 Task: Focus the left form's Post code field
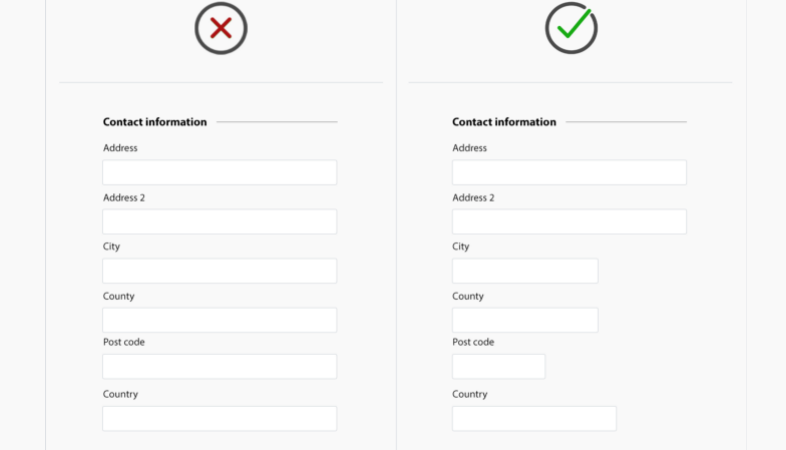[x=220, y=366]
